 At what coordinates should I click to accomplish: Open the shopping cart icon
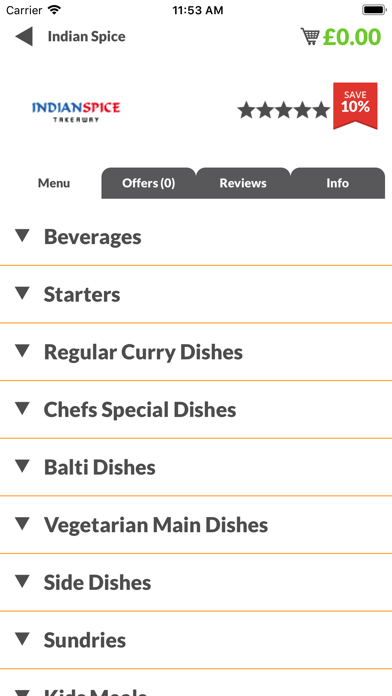coord(310,36)
